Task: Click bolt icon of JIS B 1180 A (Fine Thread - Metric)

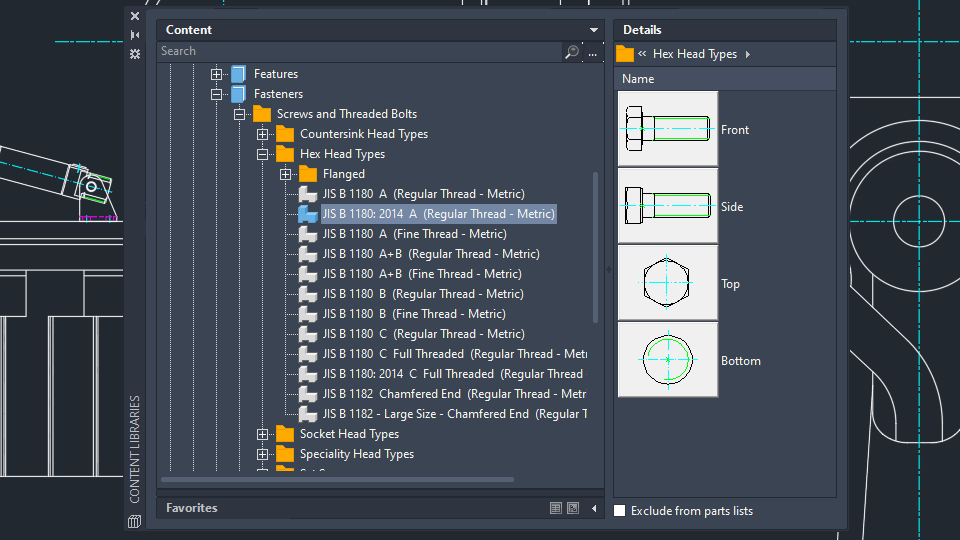Action: 308,234
